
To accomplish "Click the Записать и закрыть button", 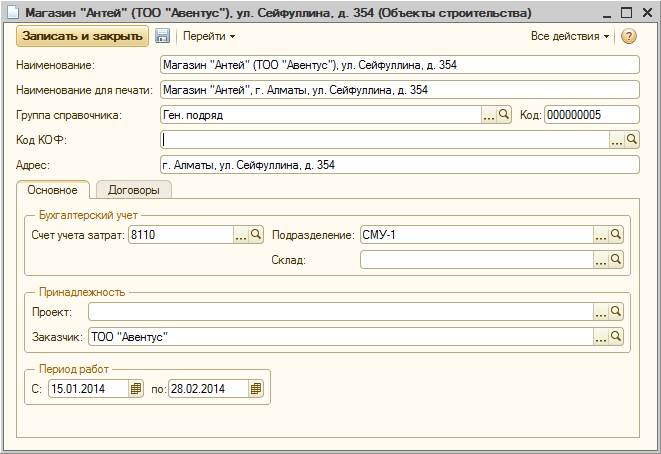I will tap(81, 36).
